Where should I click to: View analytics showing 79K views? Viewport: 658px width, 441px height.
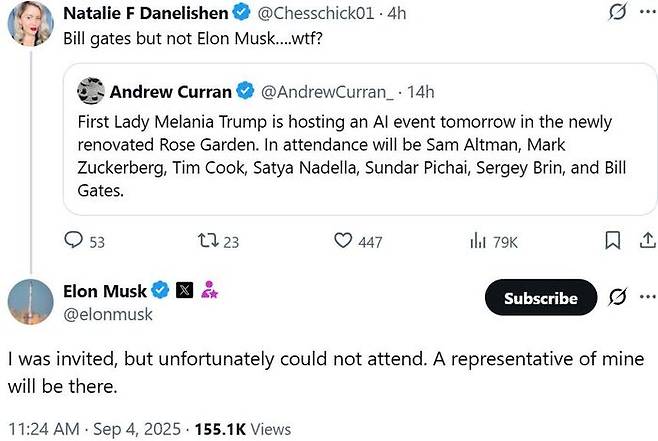(x=494, y=242)
